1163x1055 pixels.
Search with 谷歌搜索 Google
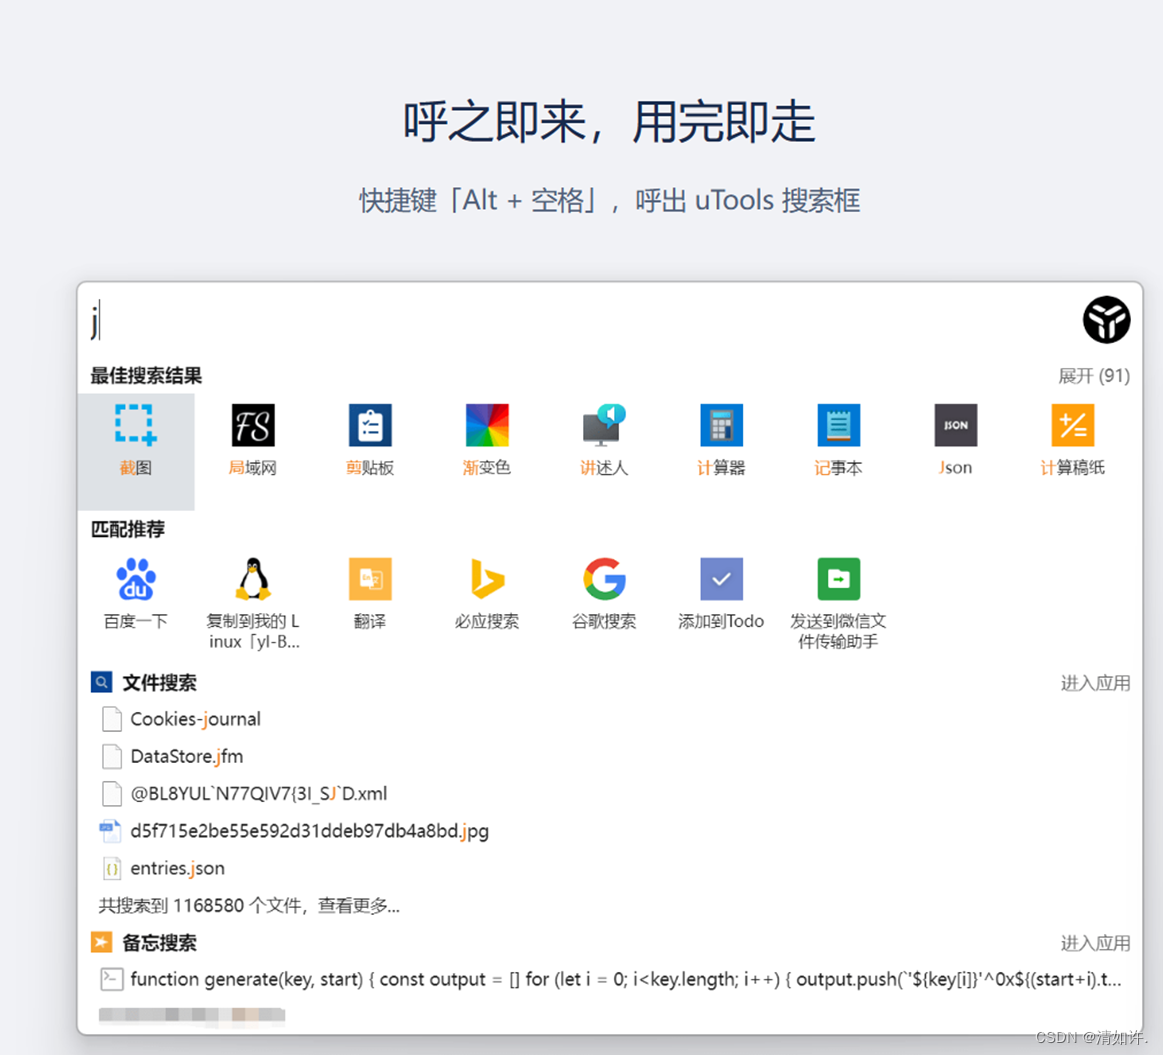point(604,594)
